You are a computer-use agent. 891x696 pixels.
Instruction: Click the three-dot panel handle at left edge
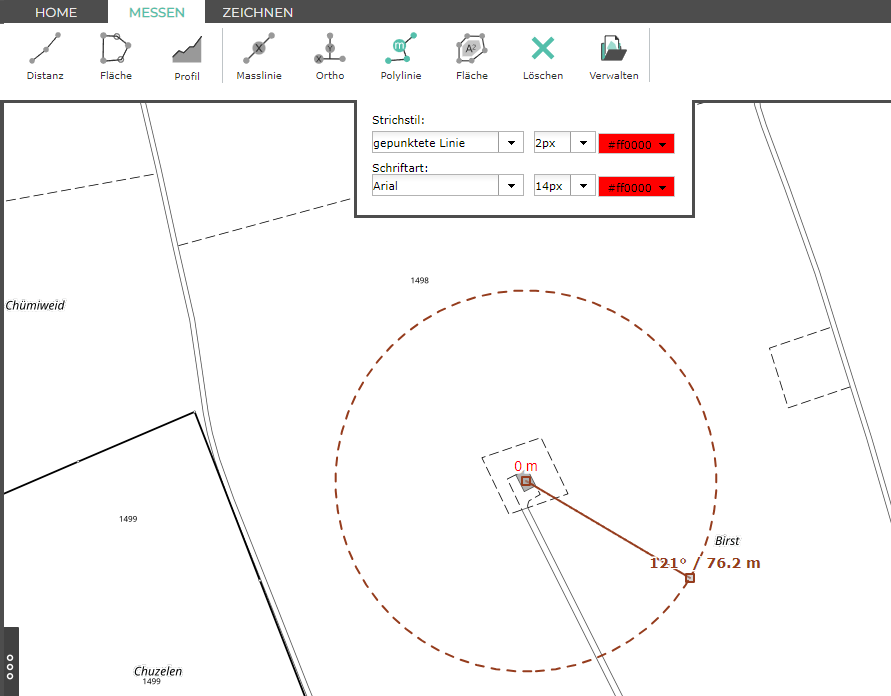pyautogui.click(x=10, y=665)
